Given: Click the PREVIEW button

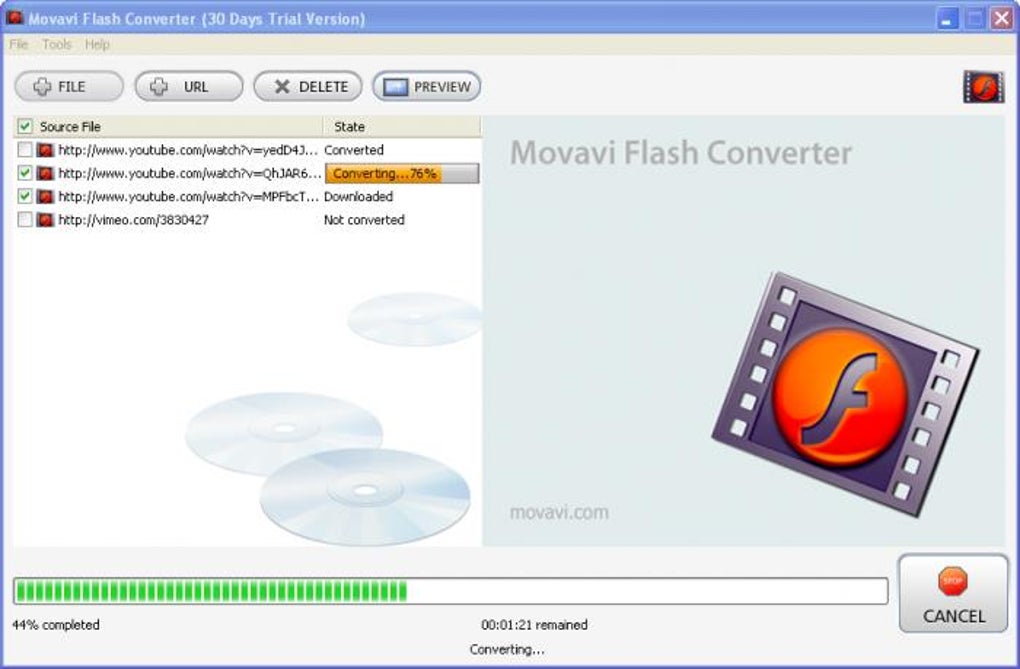Looking at the screenshot, I should pyautogui.click(x=427, y=87).
